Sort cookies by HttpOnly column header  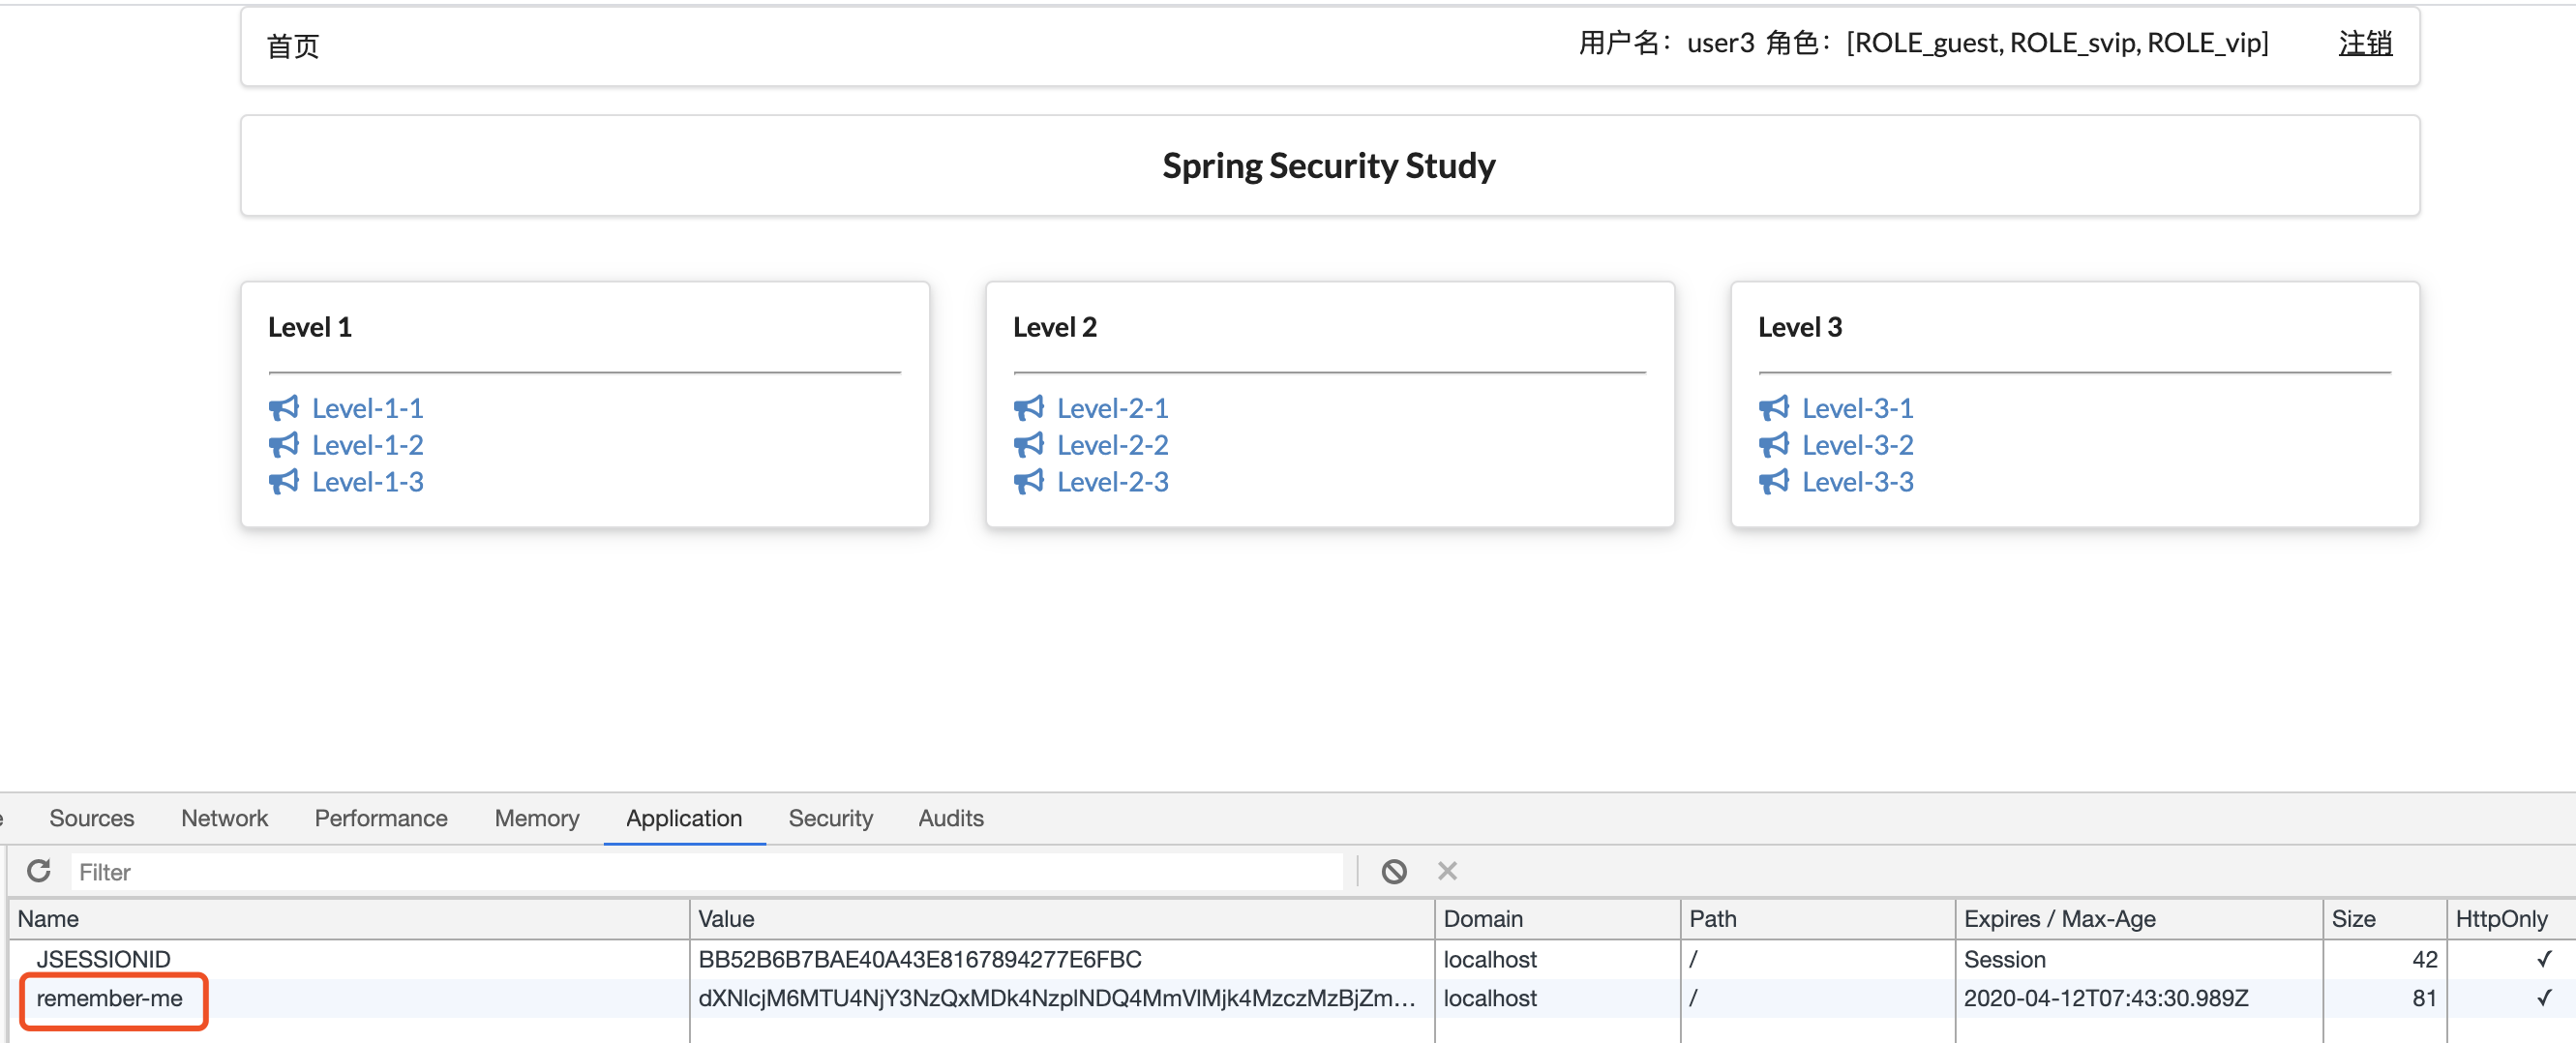(2511, 919)
